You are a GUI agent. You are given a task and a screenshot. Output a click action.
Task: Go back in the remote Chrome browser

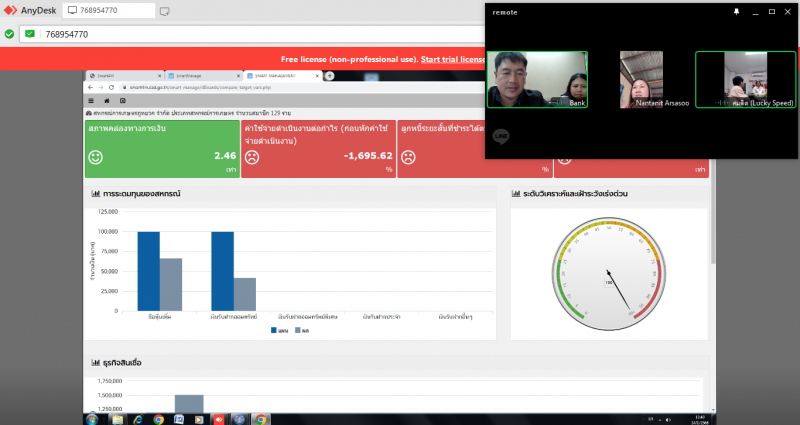(x=90, y=87)
